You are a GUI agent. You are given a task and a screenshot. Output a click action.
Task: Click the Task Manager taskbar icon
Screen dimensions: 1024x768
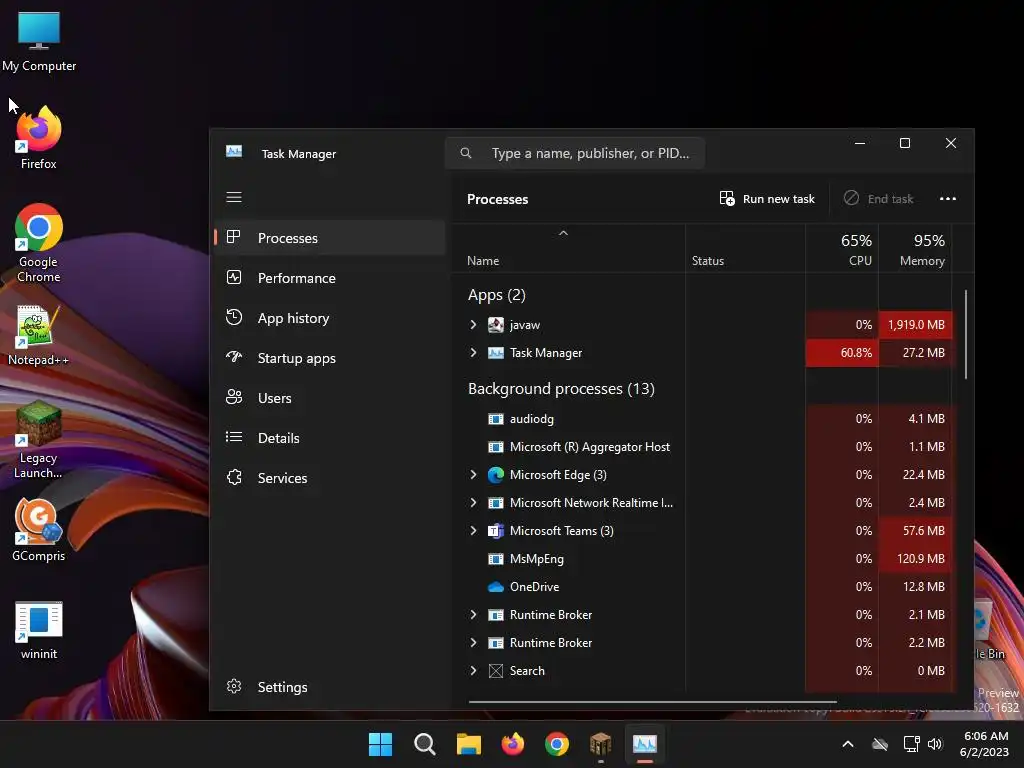pos(645,744)
